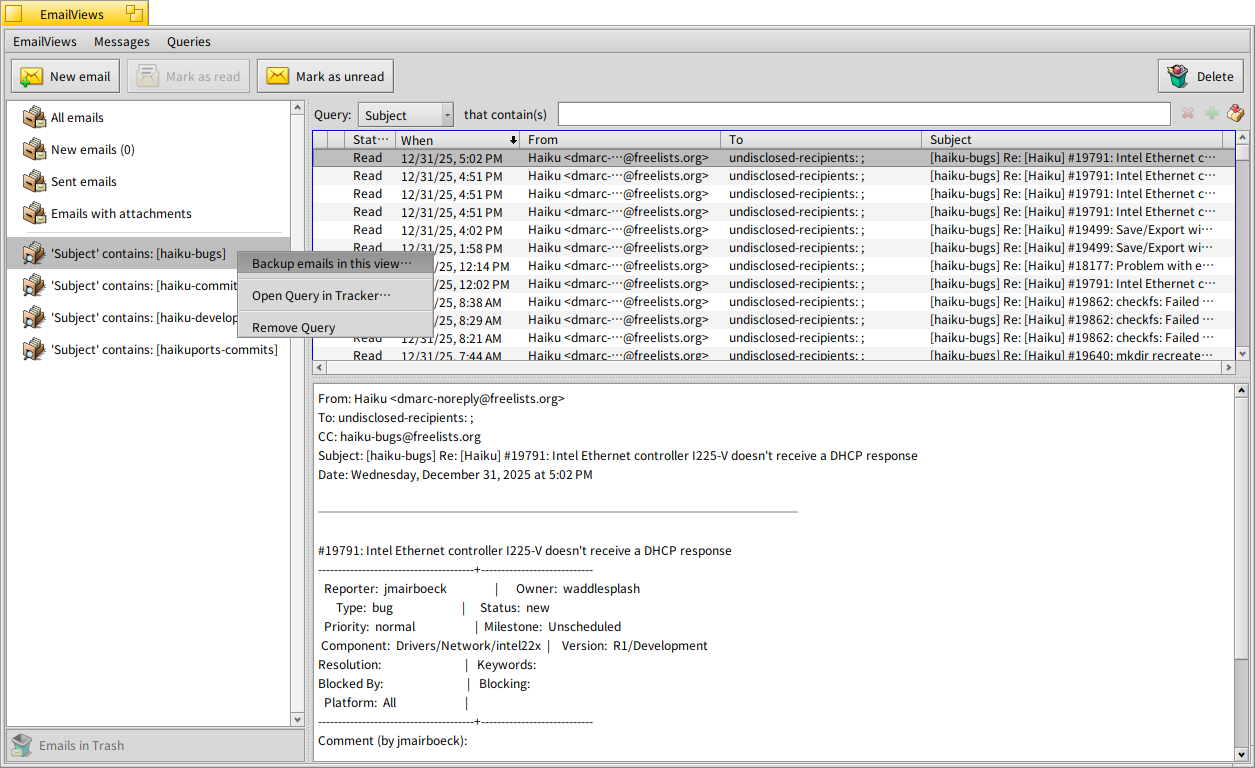Sort emails by the When column
Image resolution: width=1255 pixels, height=768 pixels.
457,140
